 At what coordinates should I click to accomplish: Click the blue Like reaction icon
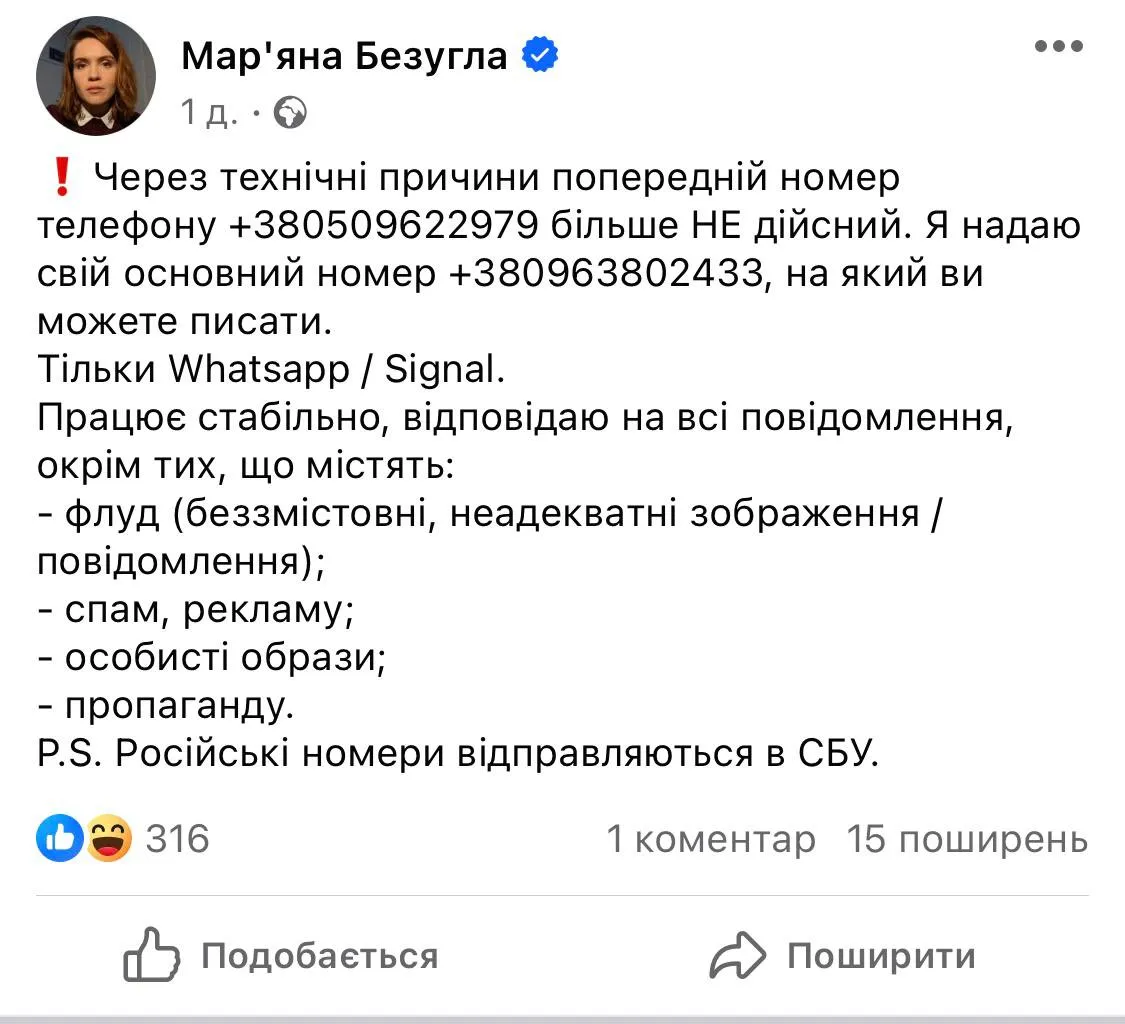(x=59, y=838)
